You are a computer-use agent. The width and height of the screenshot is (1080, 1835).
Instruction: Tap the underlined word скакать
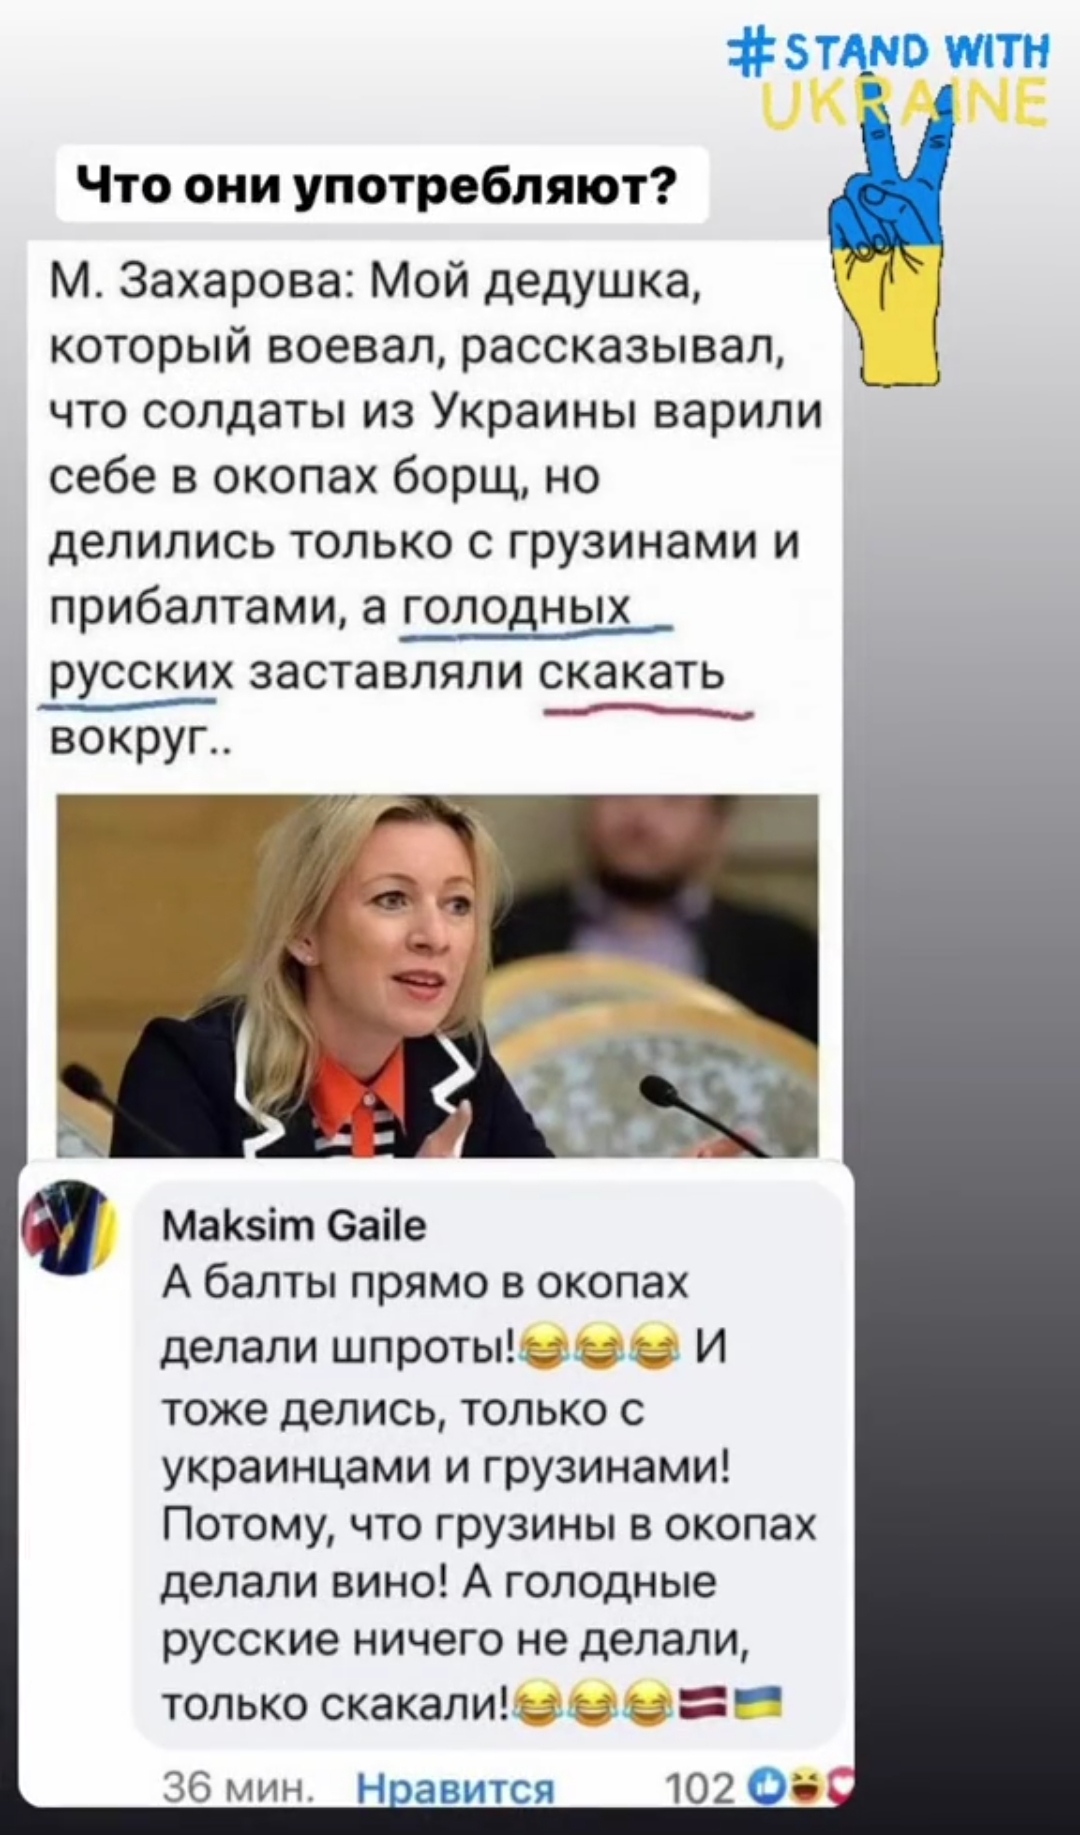click(632, 673)
